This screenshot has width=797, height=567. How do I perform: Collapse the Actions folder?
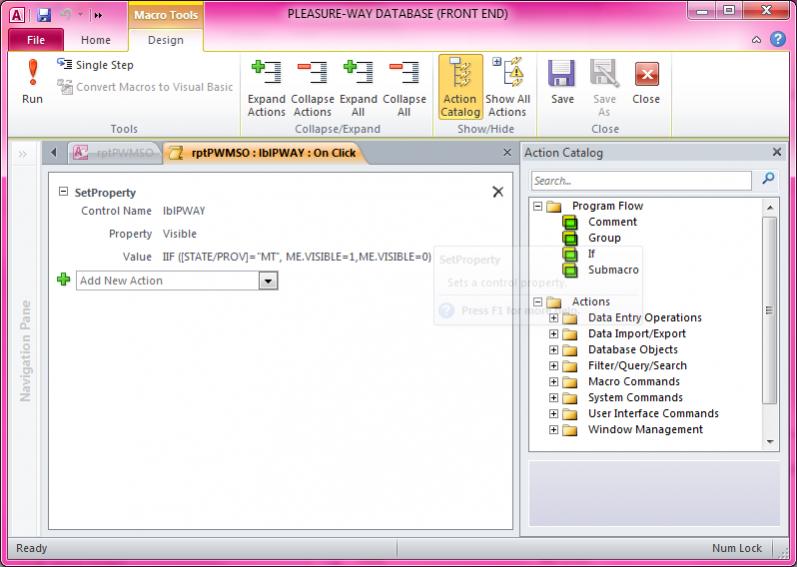click(538, 302)
